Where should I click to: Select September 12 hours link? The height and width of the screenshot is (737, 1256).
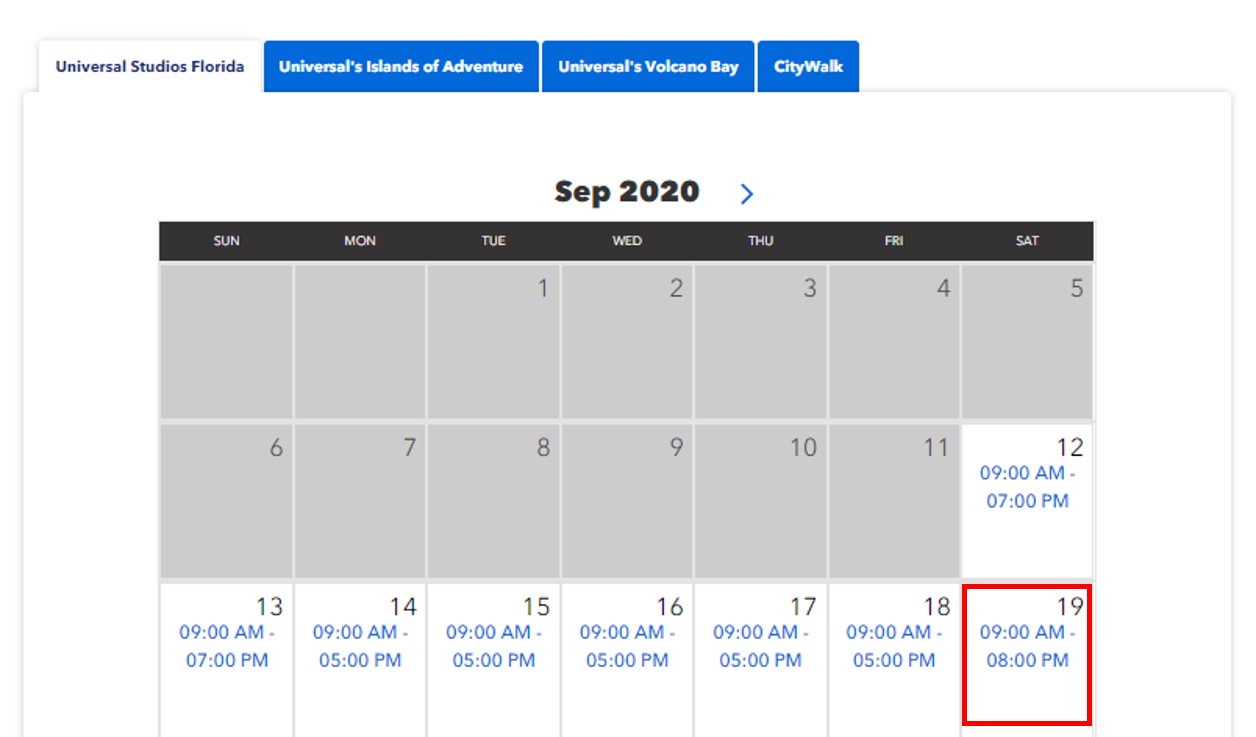1027,487
